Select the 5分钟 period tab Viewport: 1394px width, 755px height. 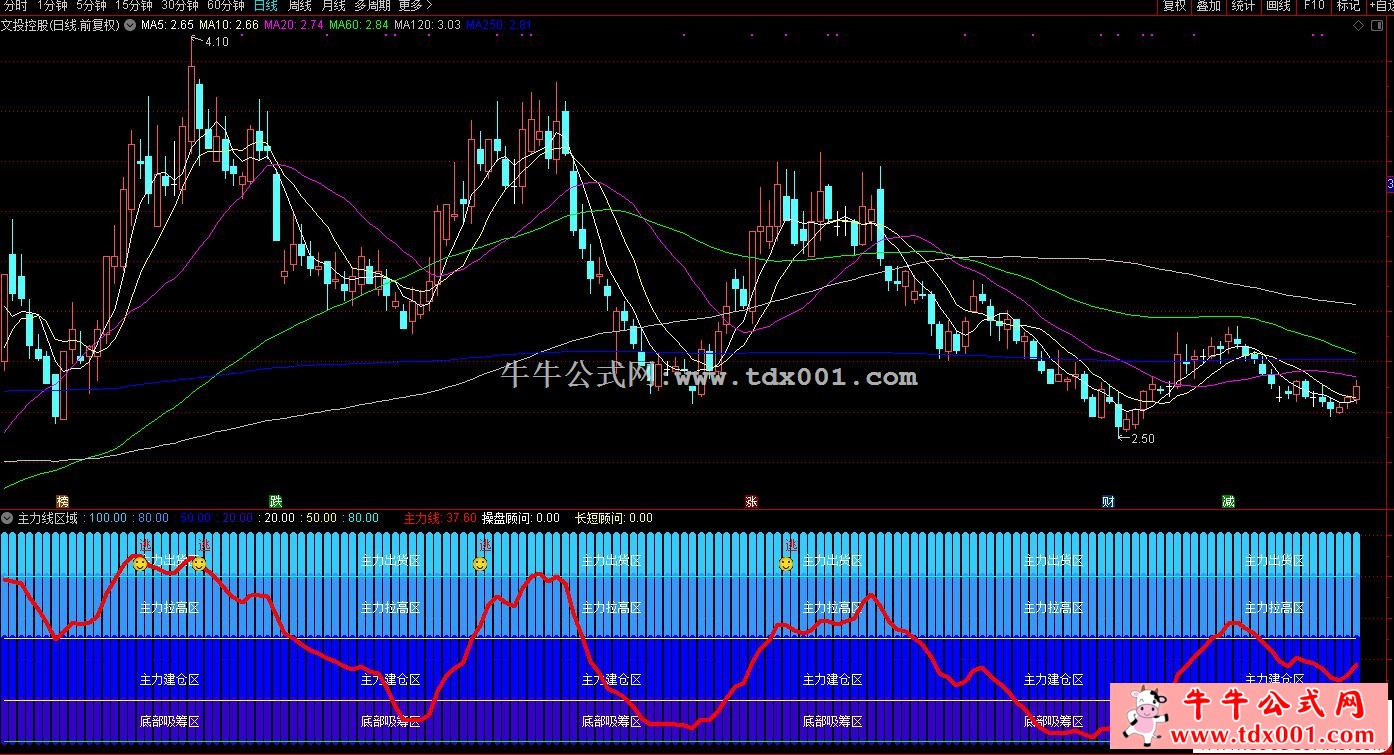(91, 6)
